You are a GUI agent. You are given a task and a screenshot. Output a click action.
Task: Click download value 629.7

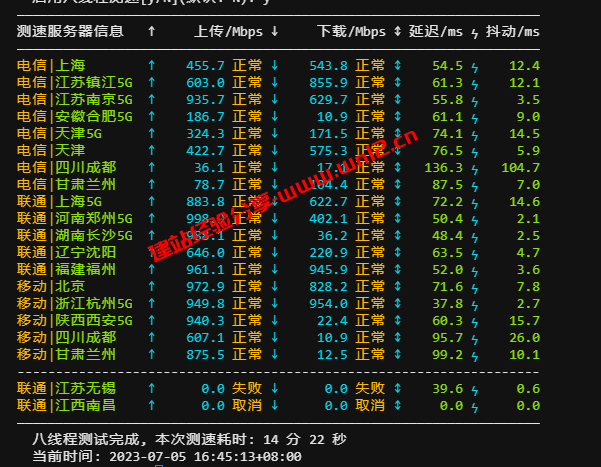tap(328, 100)
